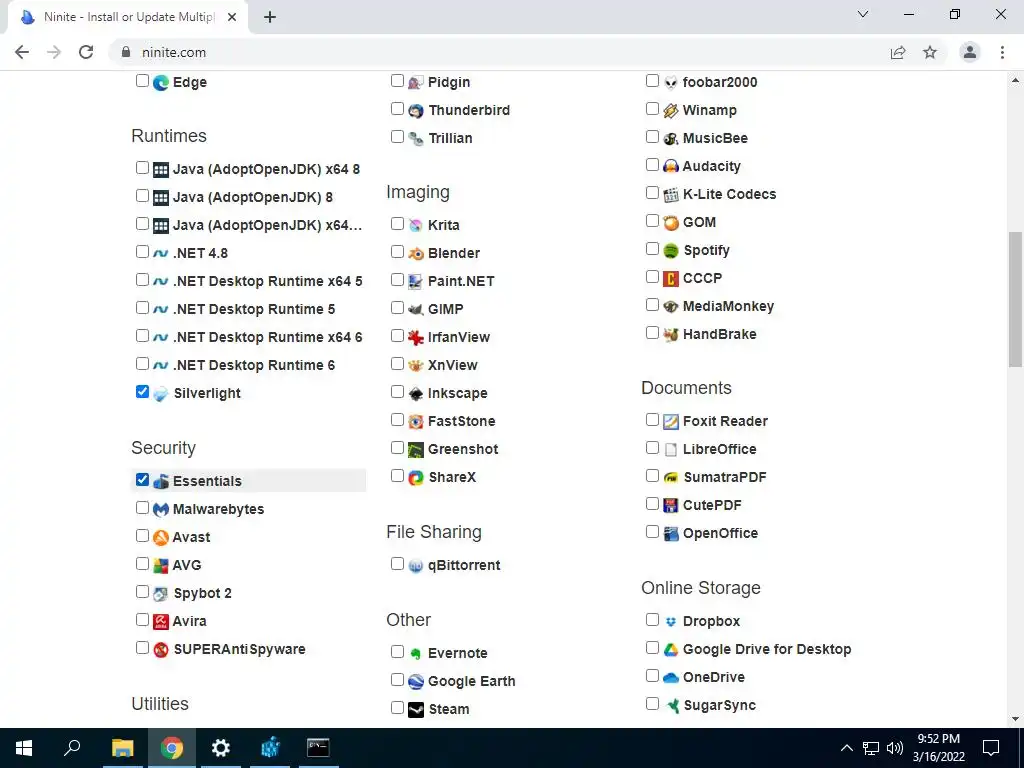Uncheck the Essentials security checkbox
This screenshot has height=768, width=1024.
tap(142, 480)
